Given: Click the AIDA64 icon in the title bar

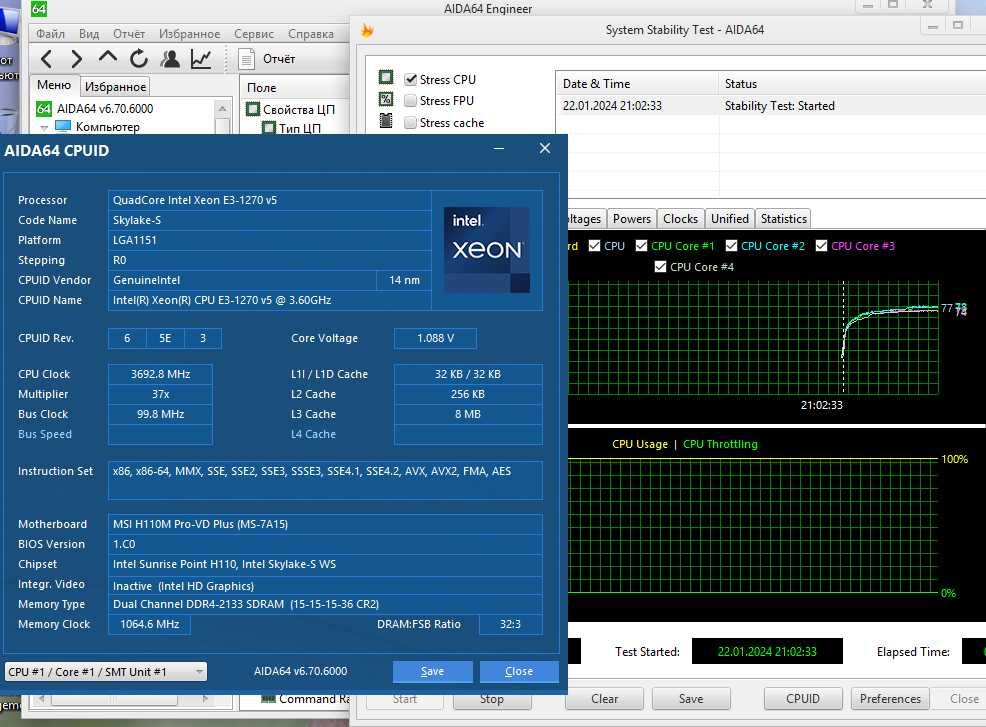Looking at the screenshot, I should point(39,8).
